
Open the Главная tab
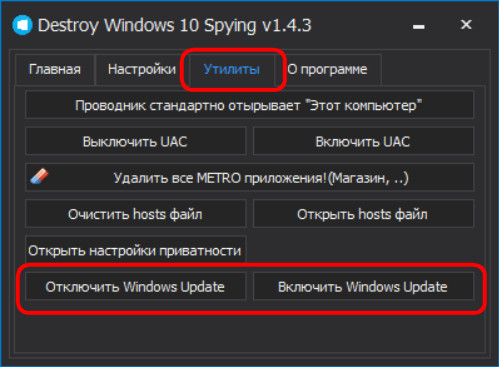pos(55,69)
